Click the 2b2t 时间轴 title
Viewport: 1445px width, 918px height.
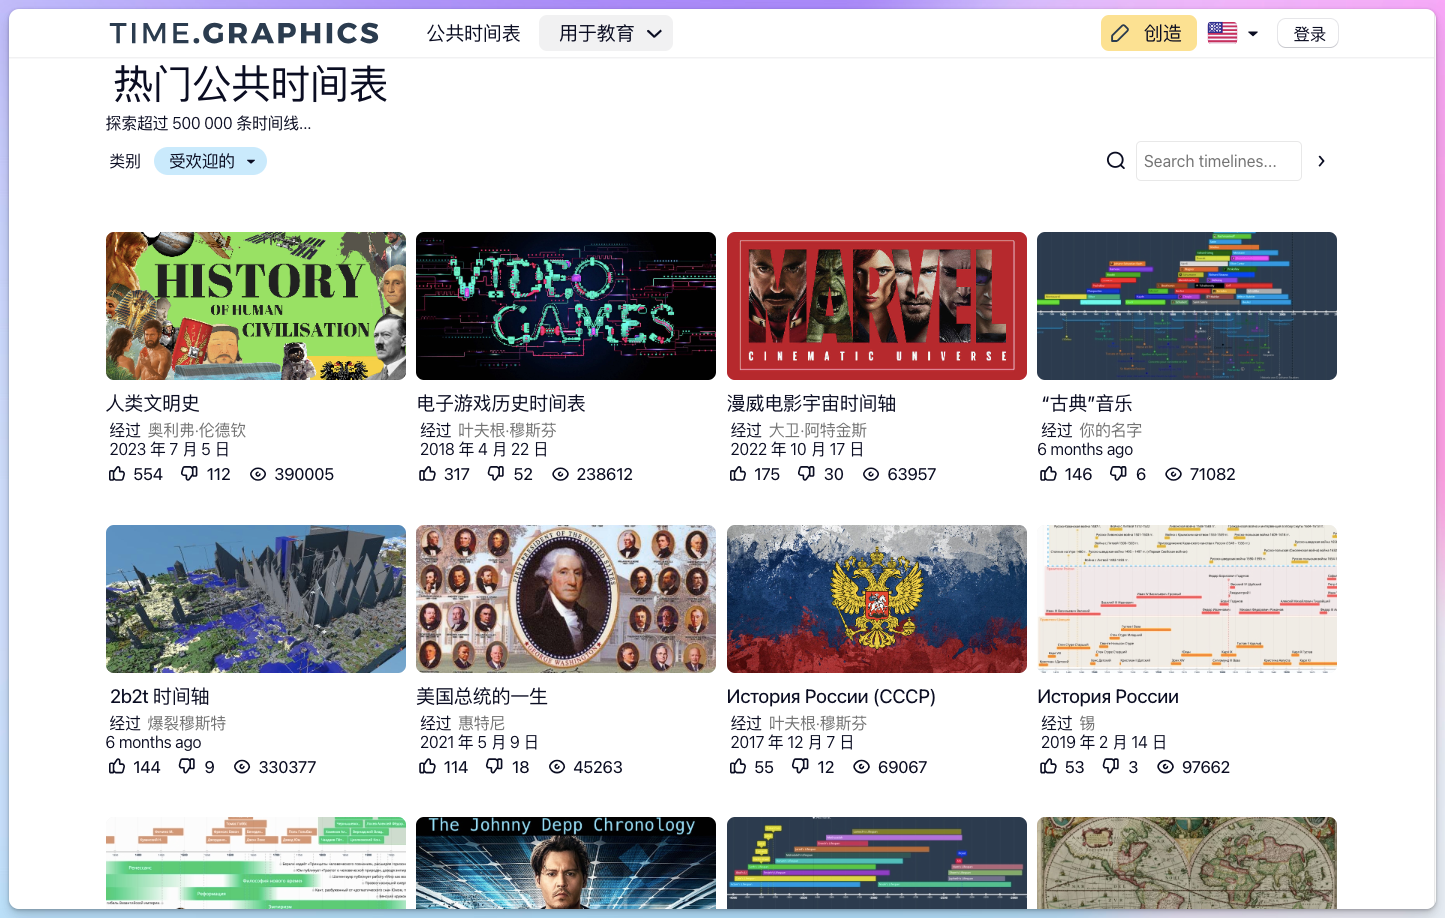coord(159,696)
